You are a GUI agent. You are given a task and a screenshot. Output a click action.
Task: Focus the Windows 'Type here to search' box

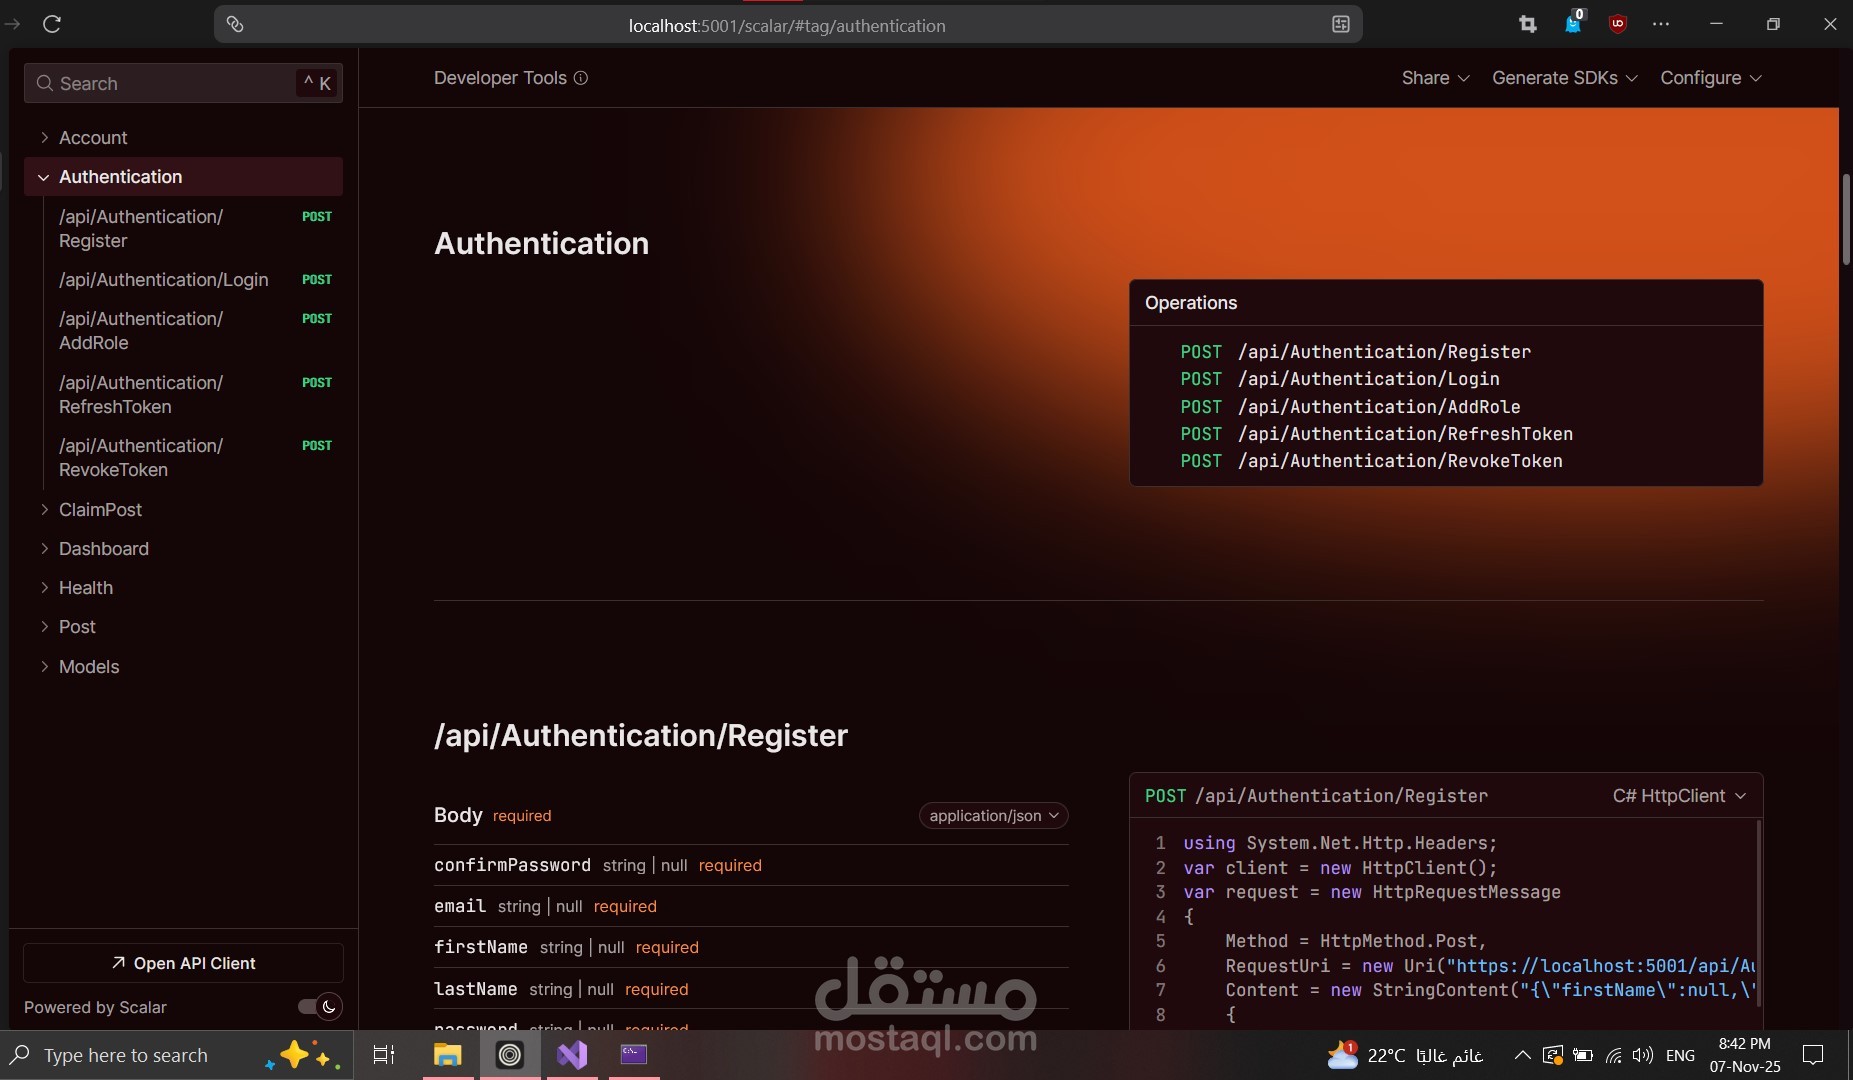click(x=176, y=1055)
